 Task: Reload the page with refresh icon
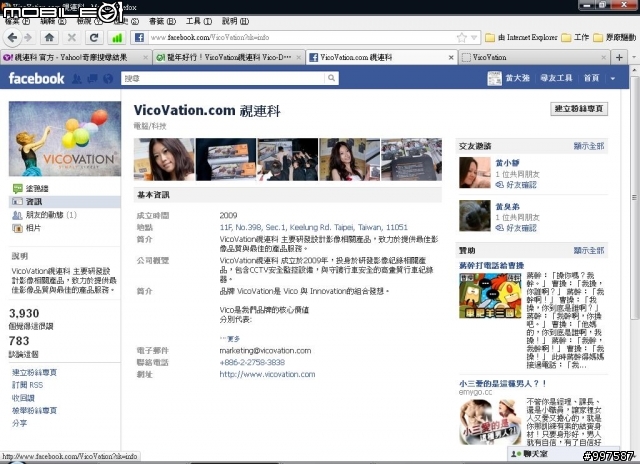tap(94, 38)
